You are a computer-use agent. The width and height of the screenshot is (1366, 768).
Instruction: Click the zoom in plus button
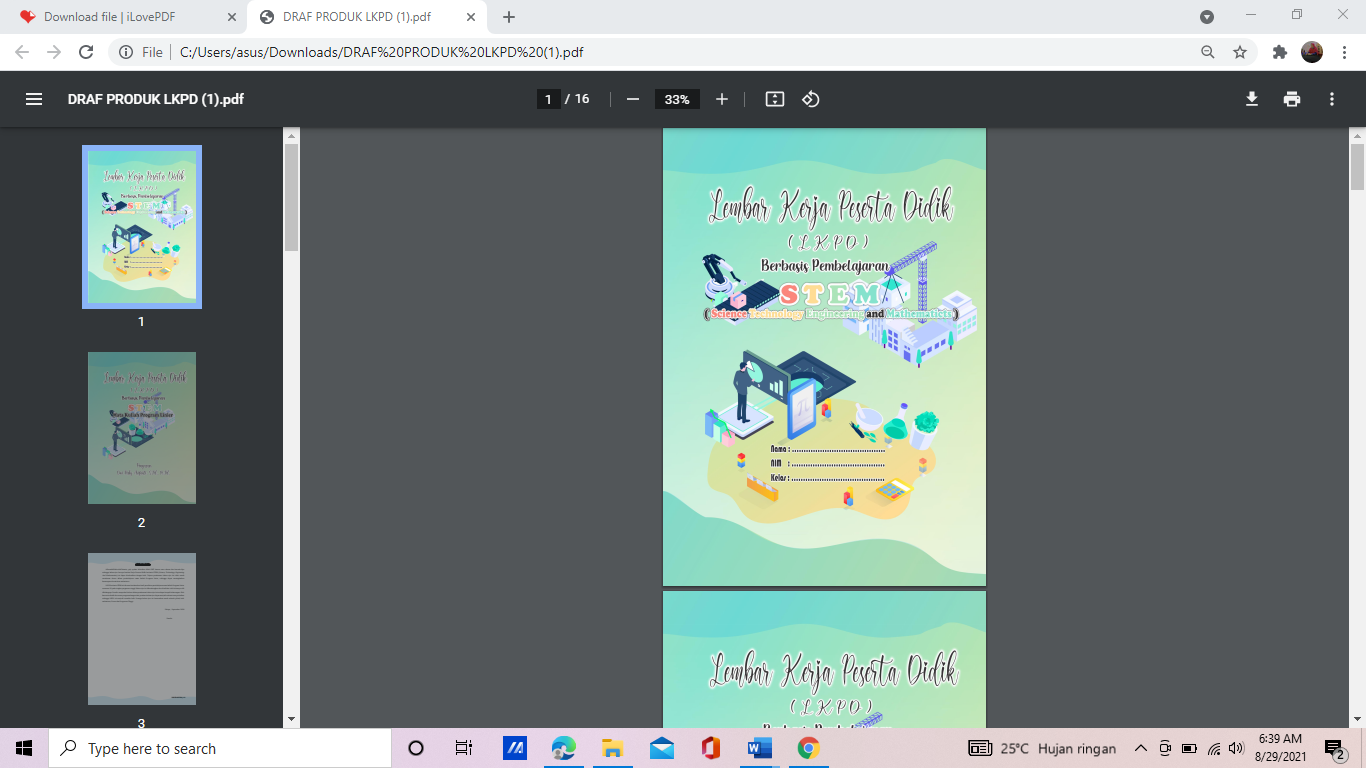tap(722, 99)
